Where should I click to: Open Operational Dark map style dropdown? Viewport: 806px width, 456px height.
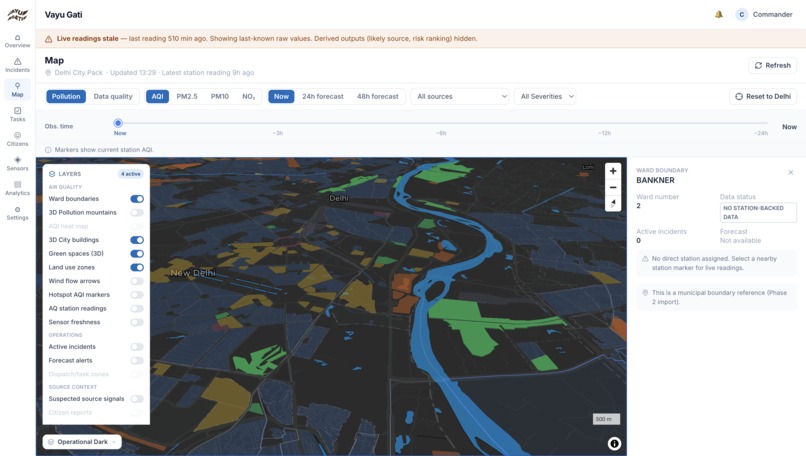pyautogui.click(x=82, y=442)
